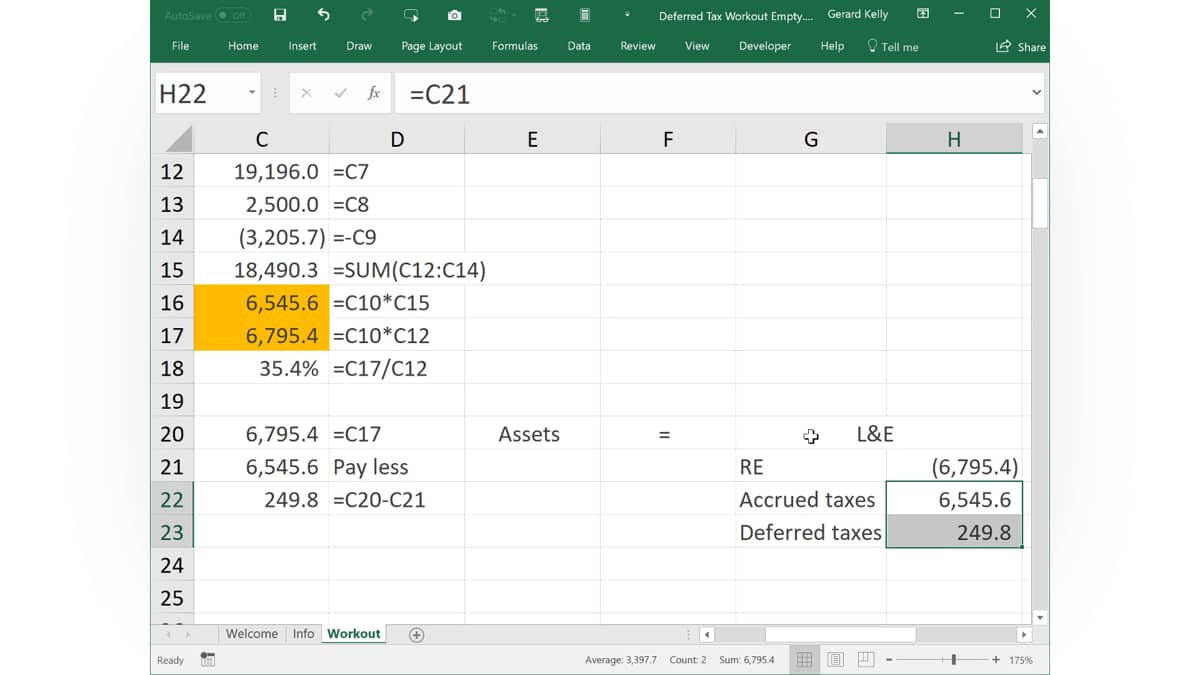Open the Developer tab
This screenshot has height=675, width=1200.
(x=765, y=46)
